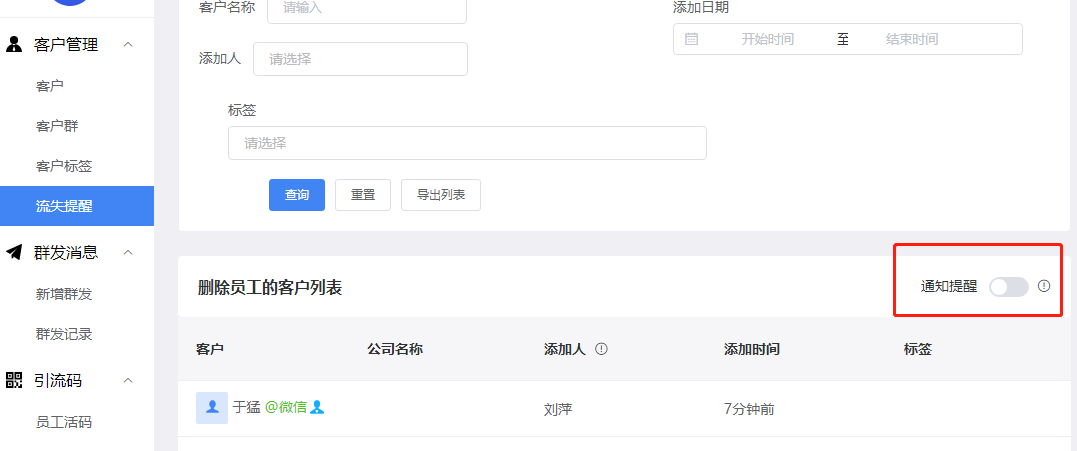Click the 结束时间 date field
1077x451 pixels.
click(911, 39)
